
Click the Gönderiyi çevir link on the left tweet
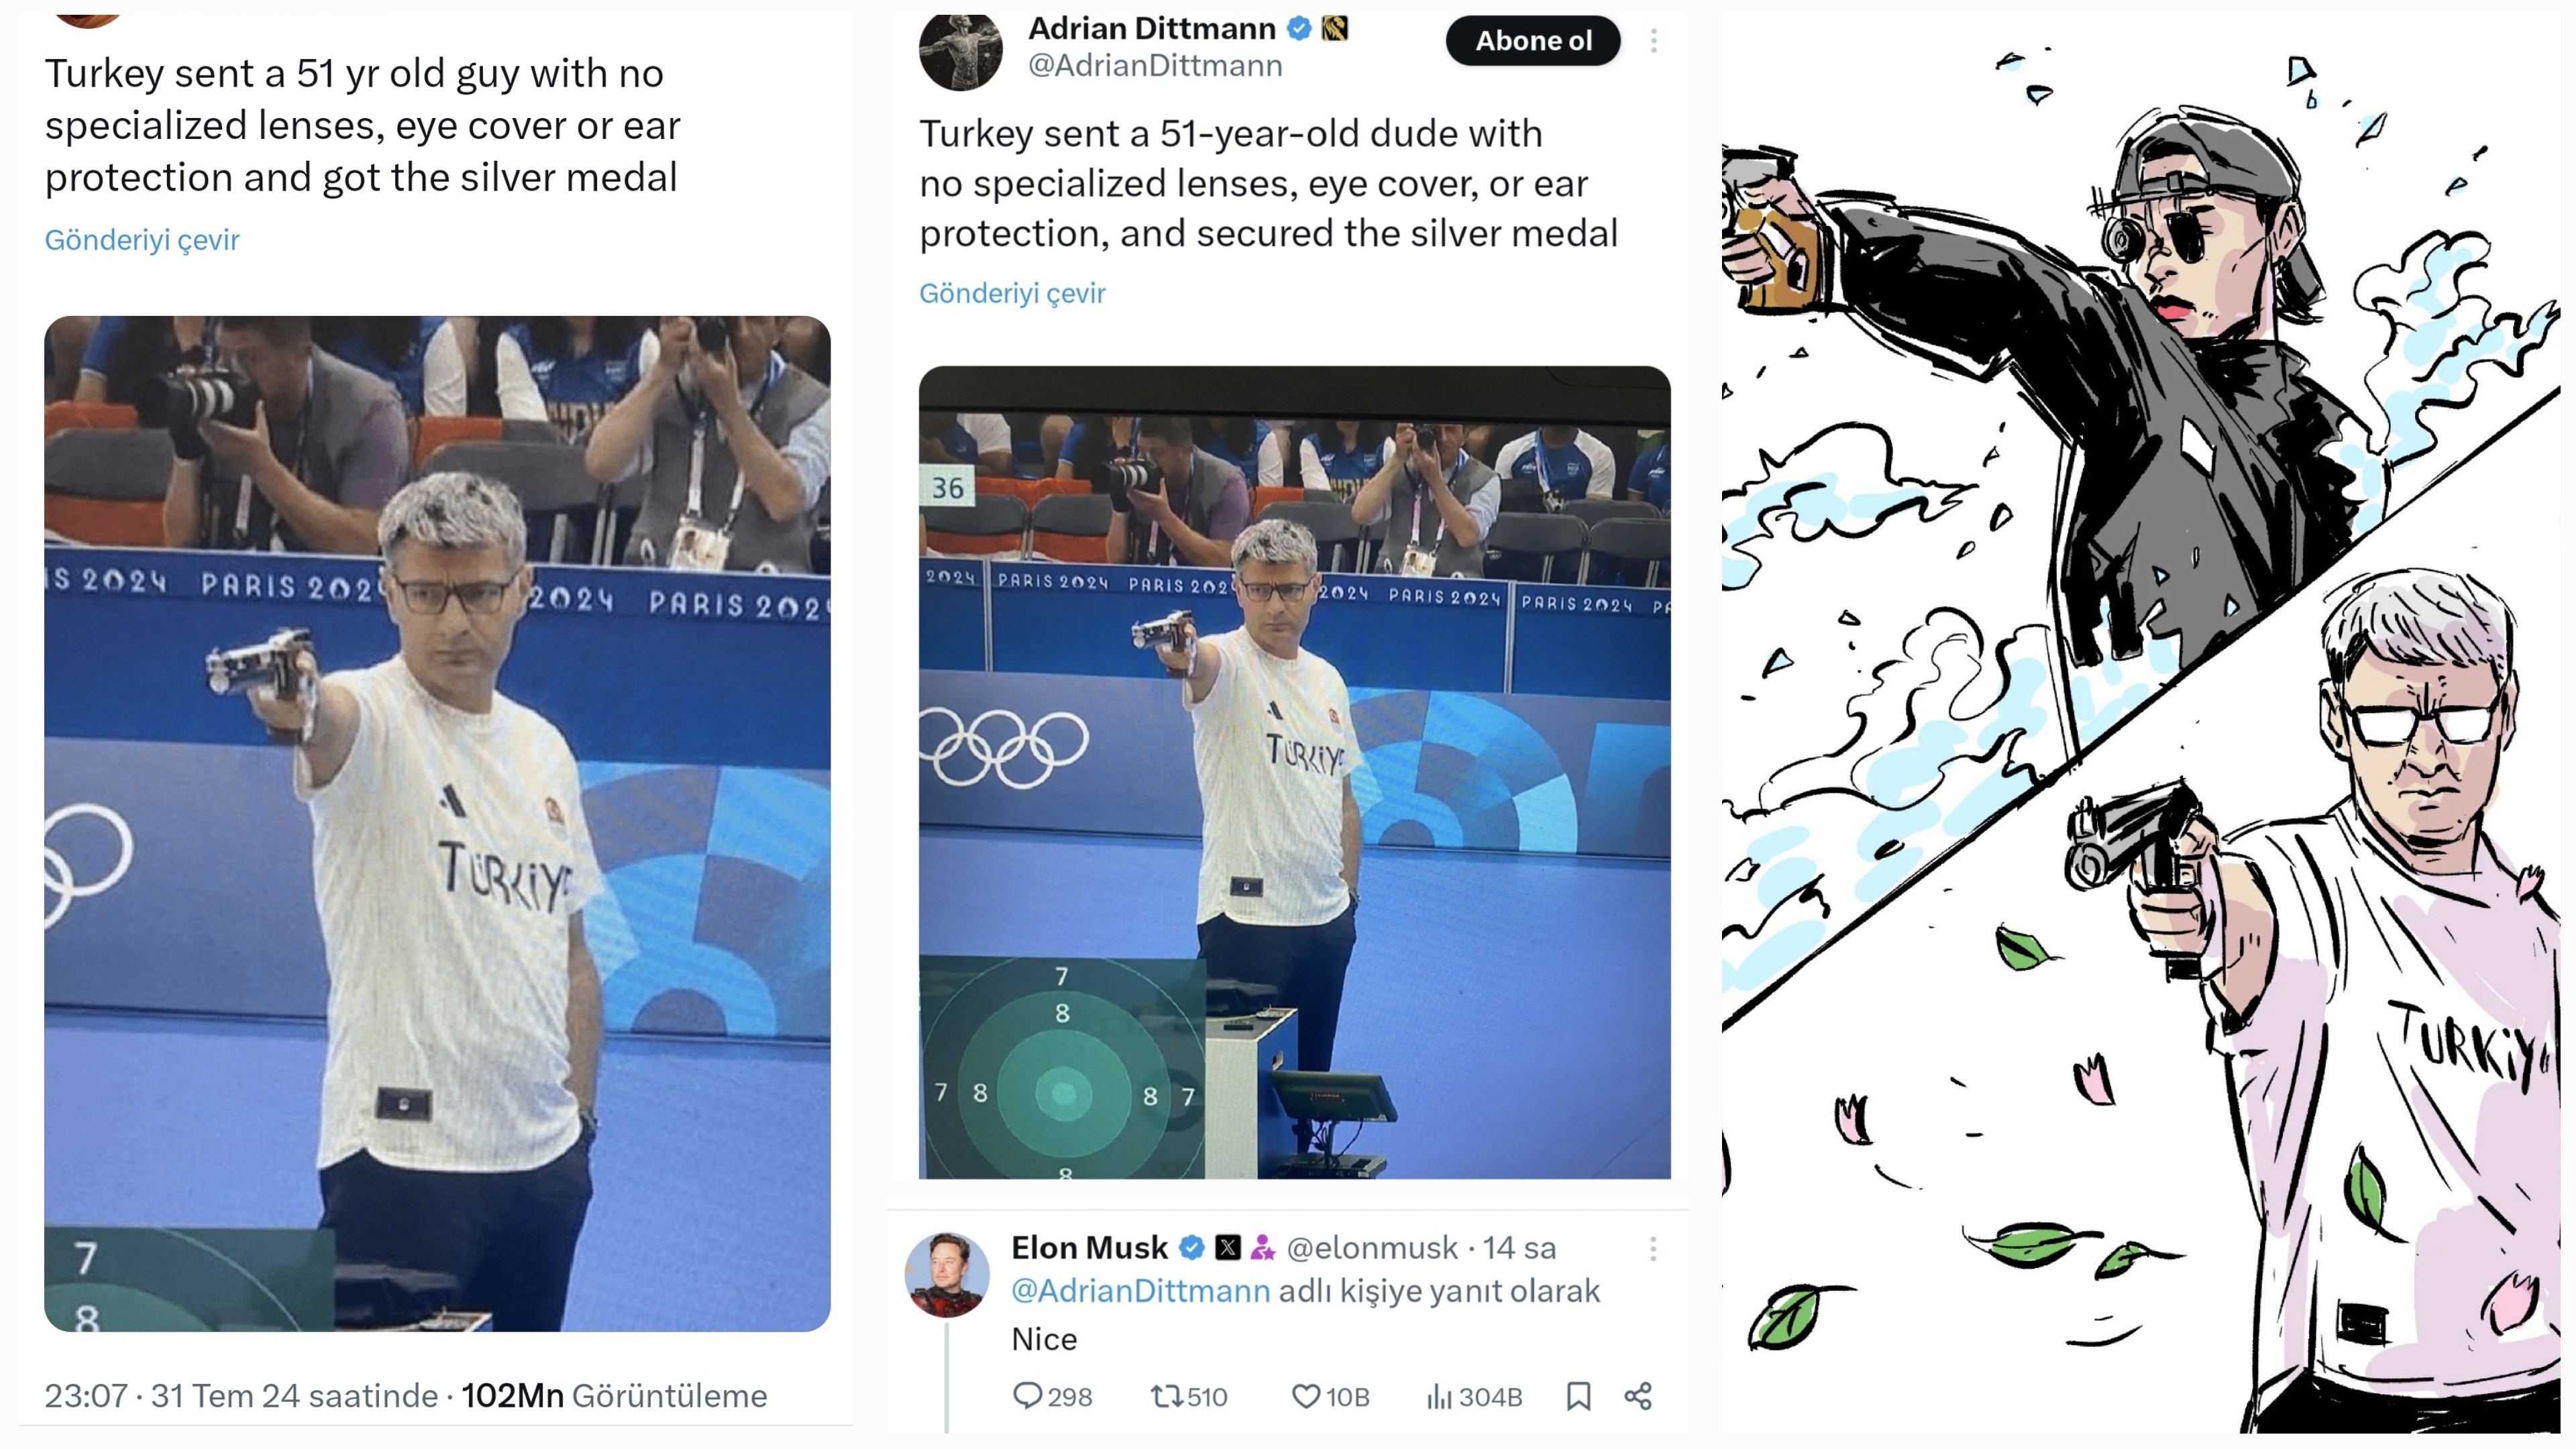[x=142, y=240]
